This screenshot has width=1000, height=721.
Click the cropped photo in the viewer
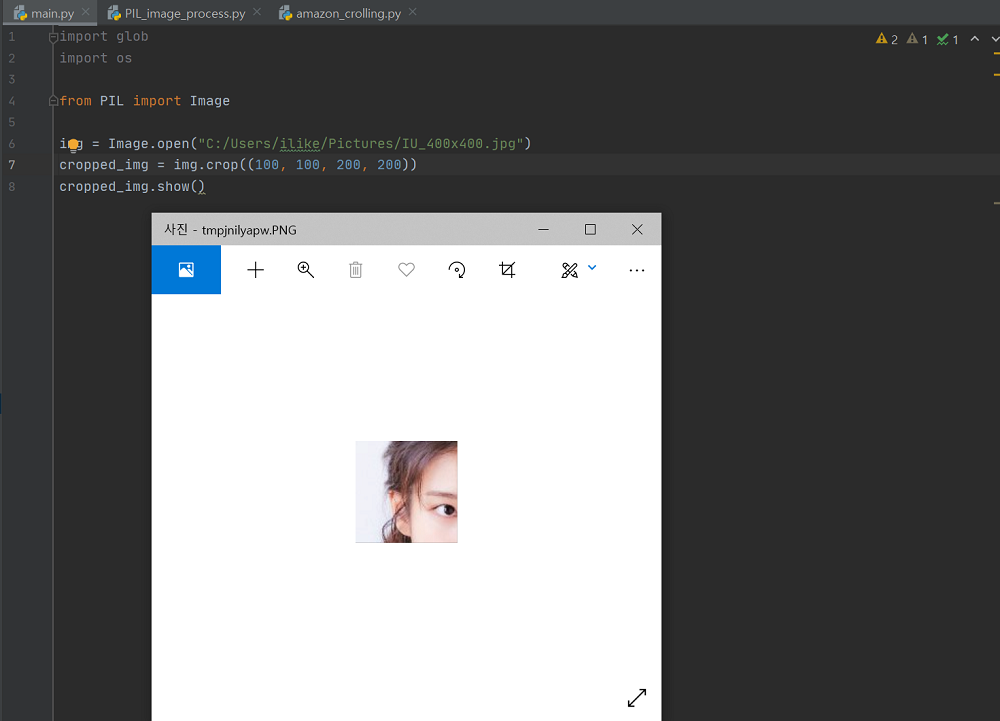[406, 492]
